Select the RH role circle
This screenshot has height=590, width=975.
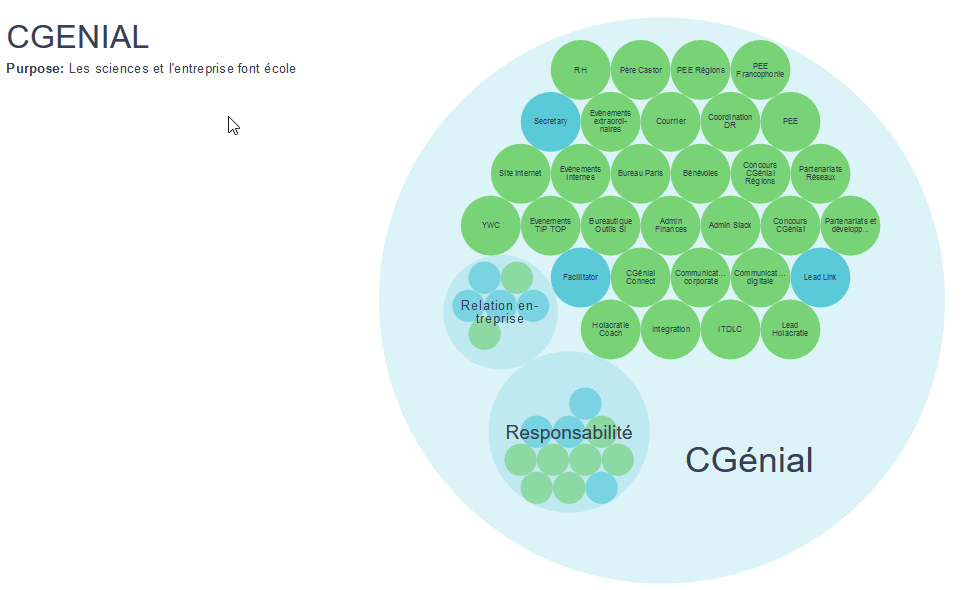[x=580, y=70]
